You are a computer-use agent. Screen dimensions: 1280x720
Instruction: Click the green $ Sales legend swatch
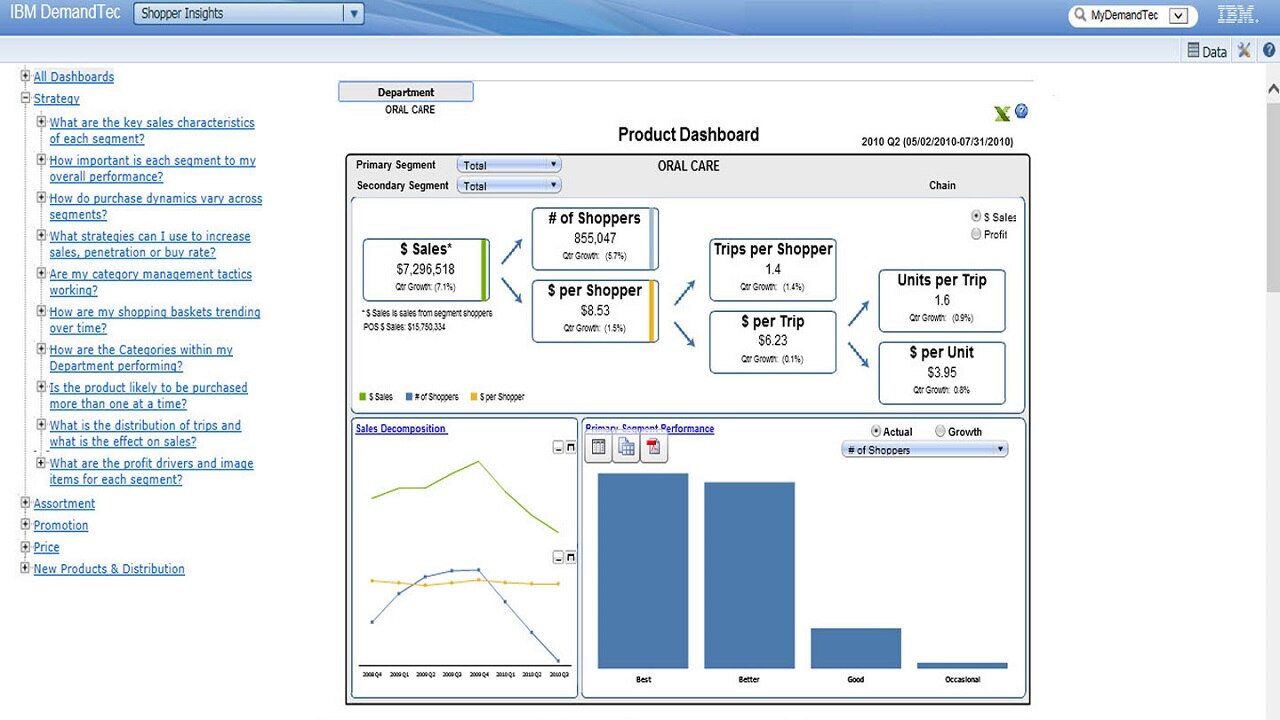coord(364,397)
